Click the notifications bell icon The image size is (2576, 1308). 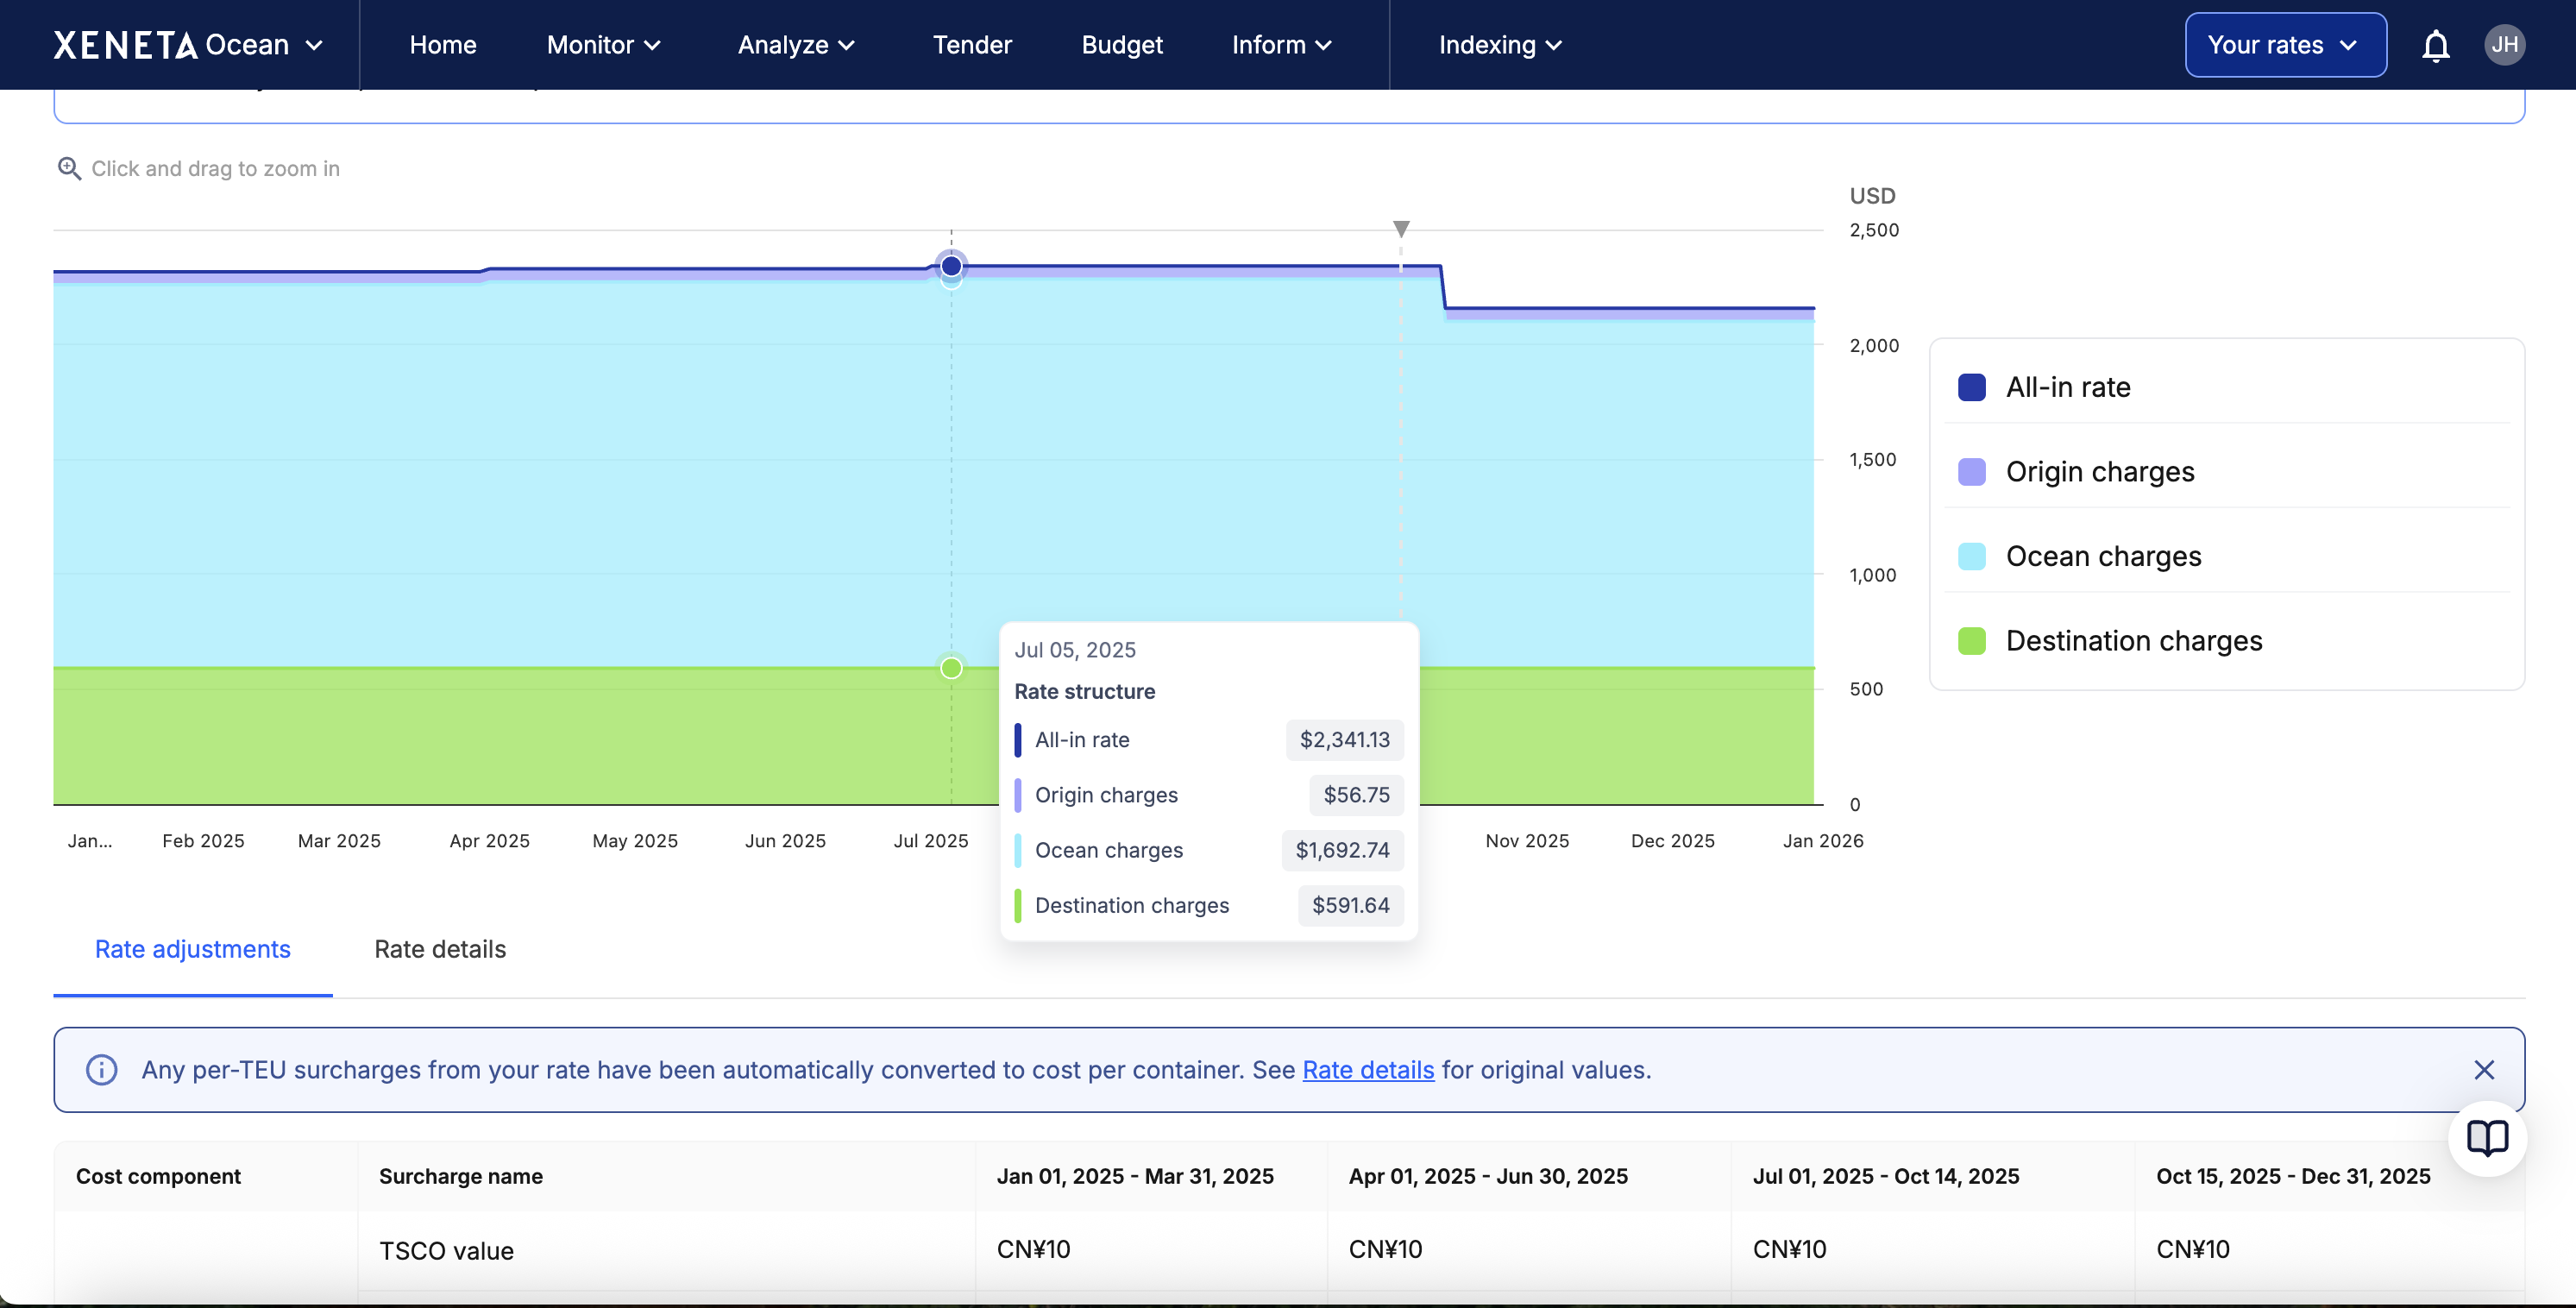click(x=2435, y=46)
